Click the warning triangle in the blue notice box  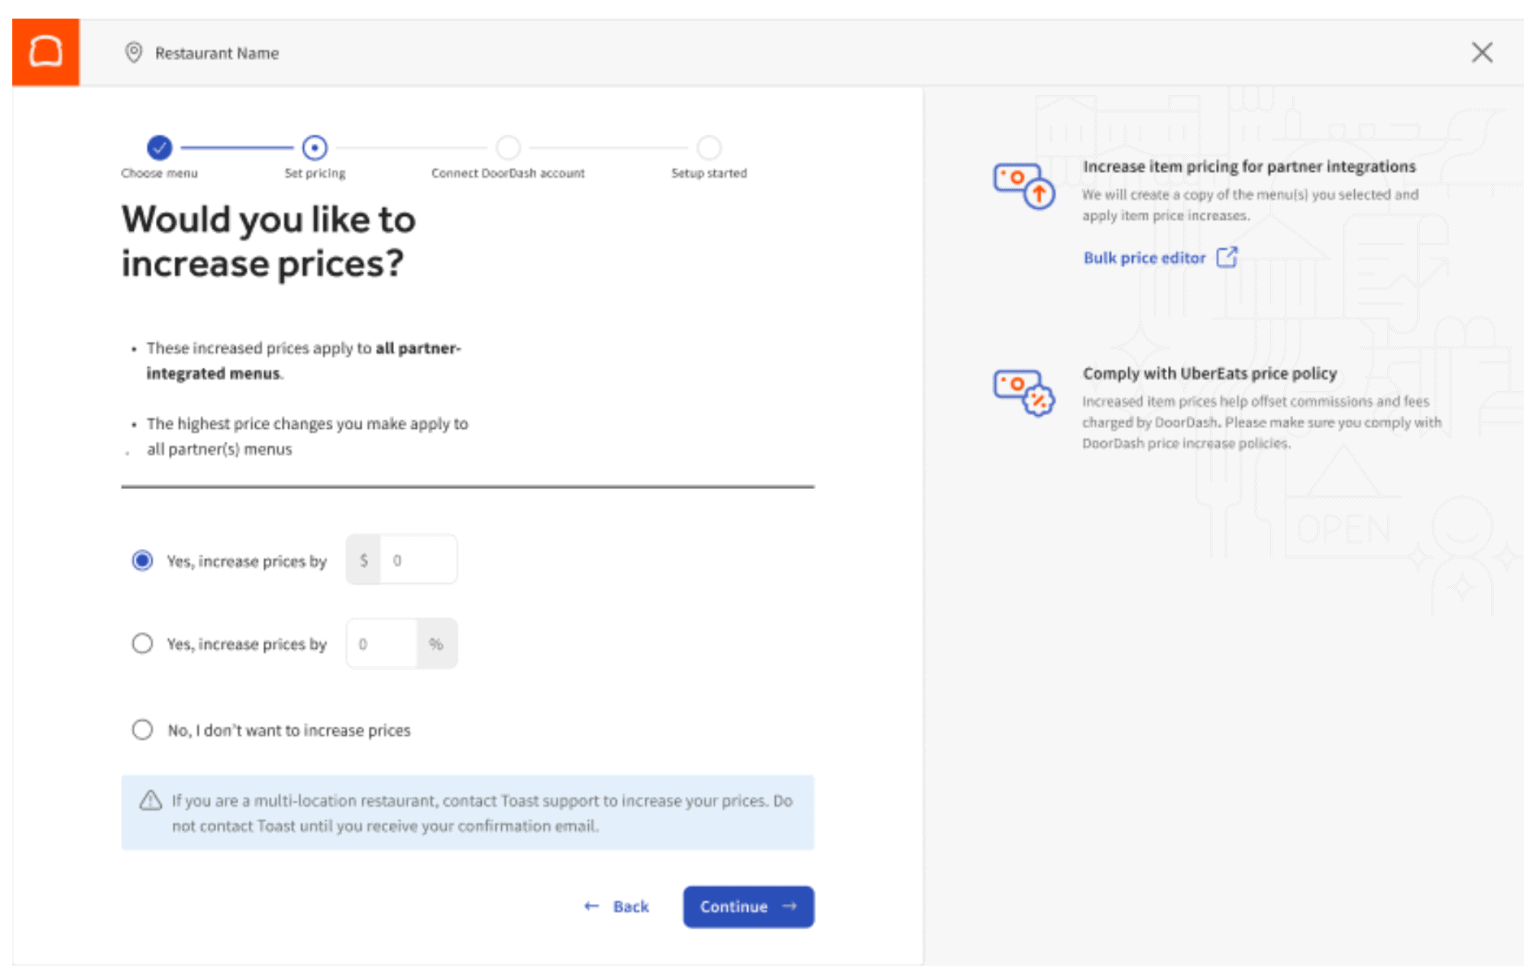(150, 800)
